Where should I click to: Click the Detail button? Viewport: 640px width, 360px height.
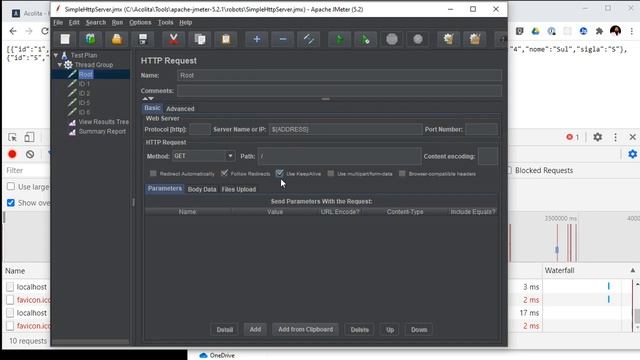pyautogui.click(x=224, y=329)
